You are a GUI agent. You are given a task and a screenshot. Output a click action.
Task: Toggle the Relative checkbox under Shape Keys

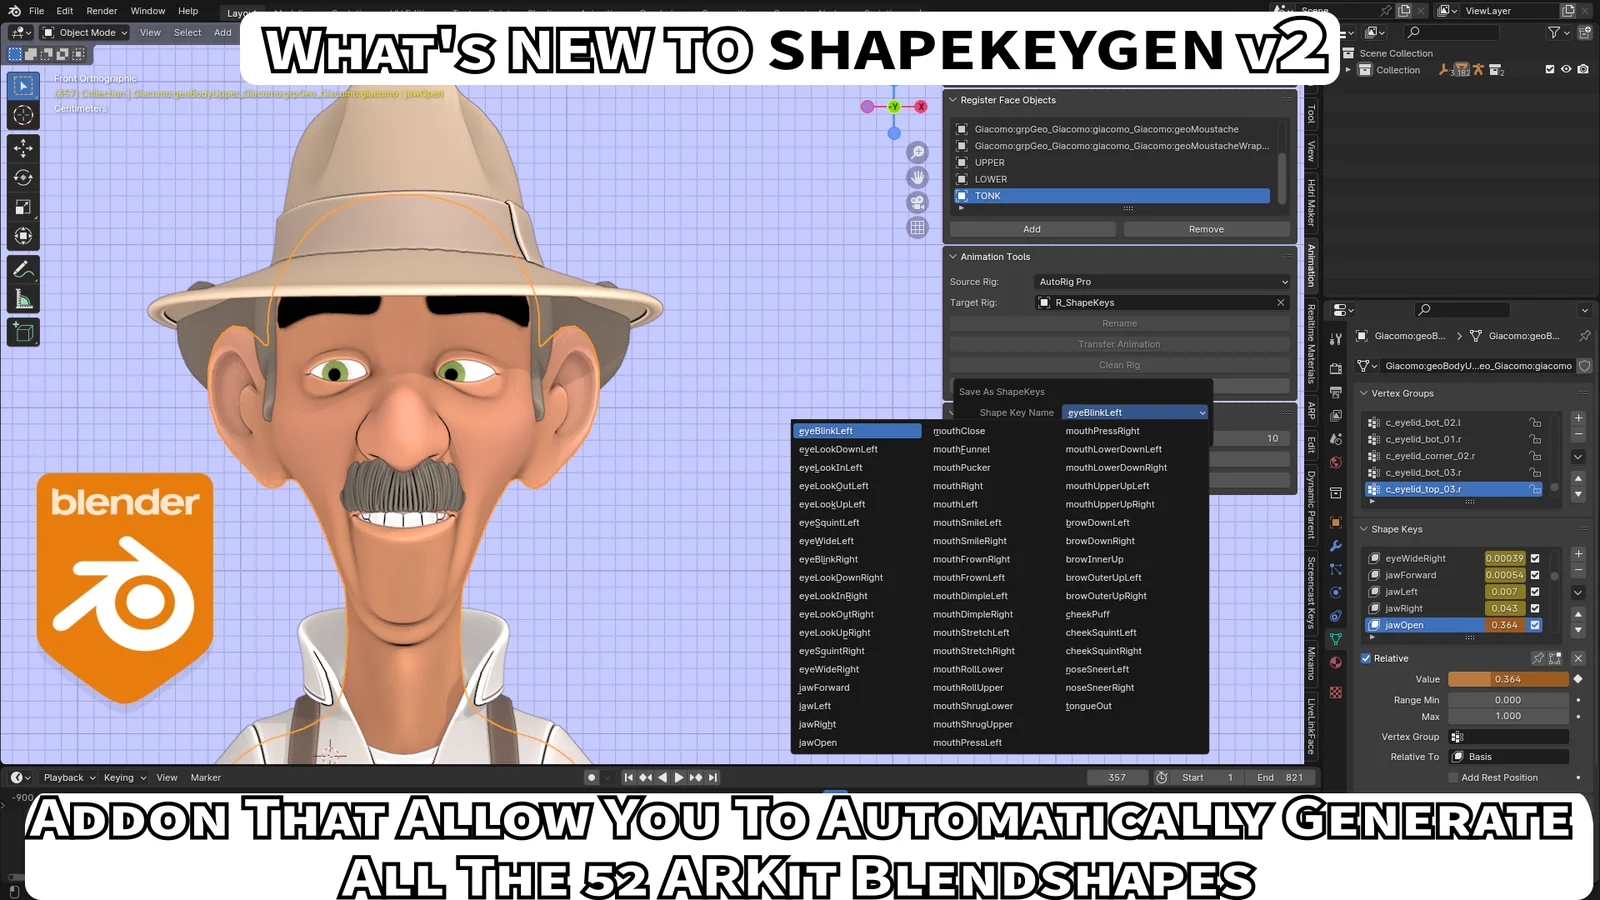[x=1366, y=658]
